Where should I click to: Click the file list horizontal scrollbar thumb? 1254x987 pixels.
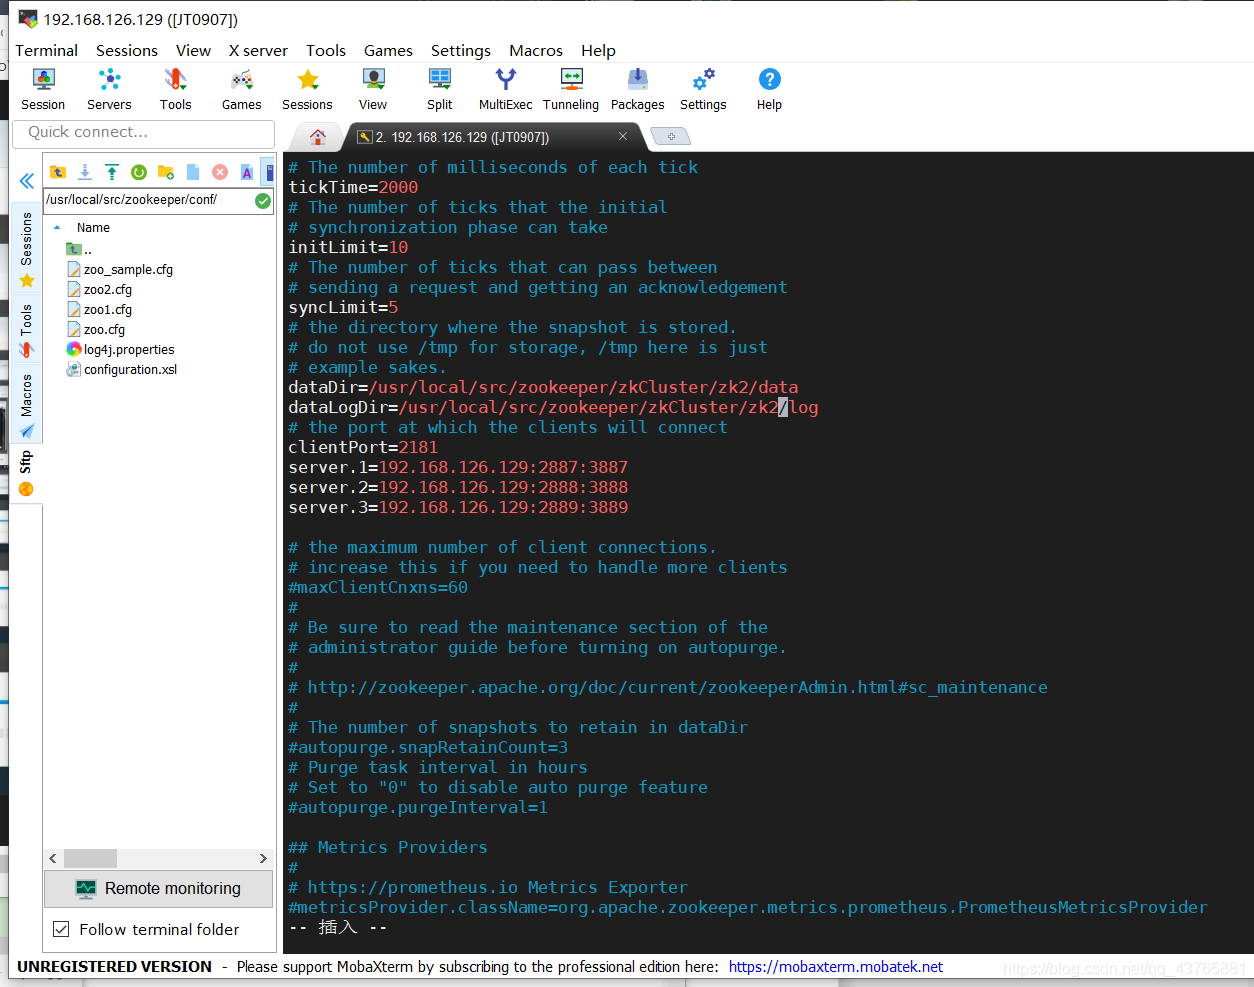(x=90, y=858)
